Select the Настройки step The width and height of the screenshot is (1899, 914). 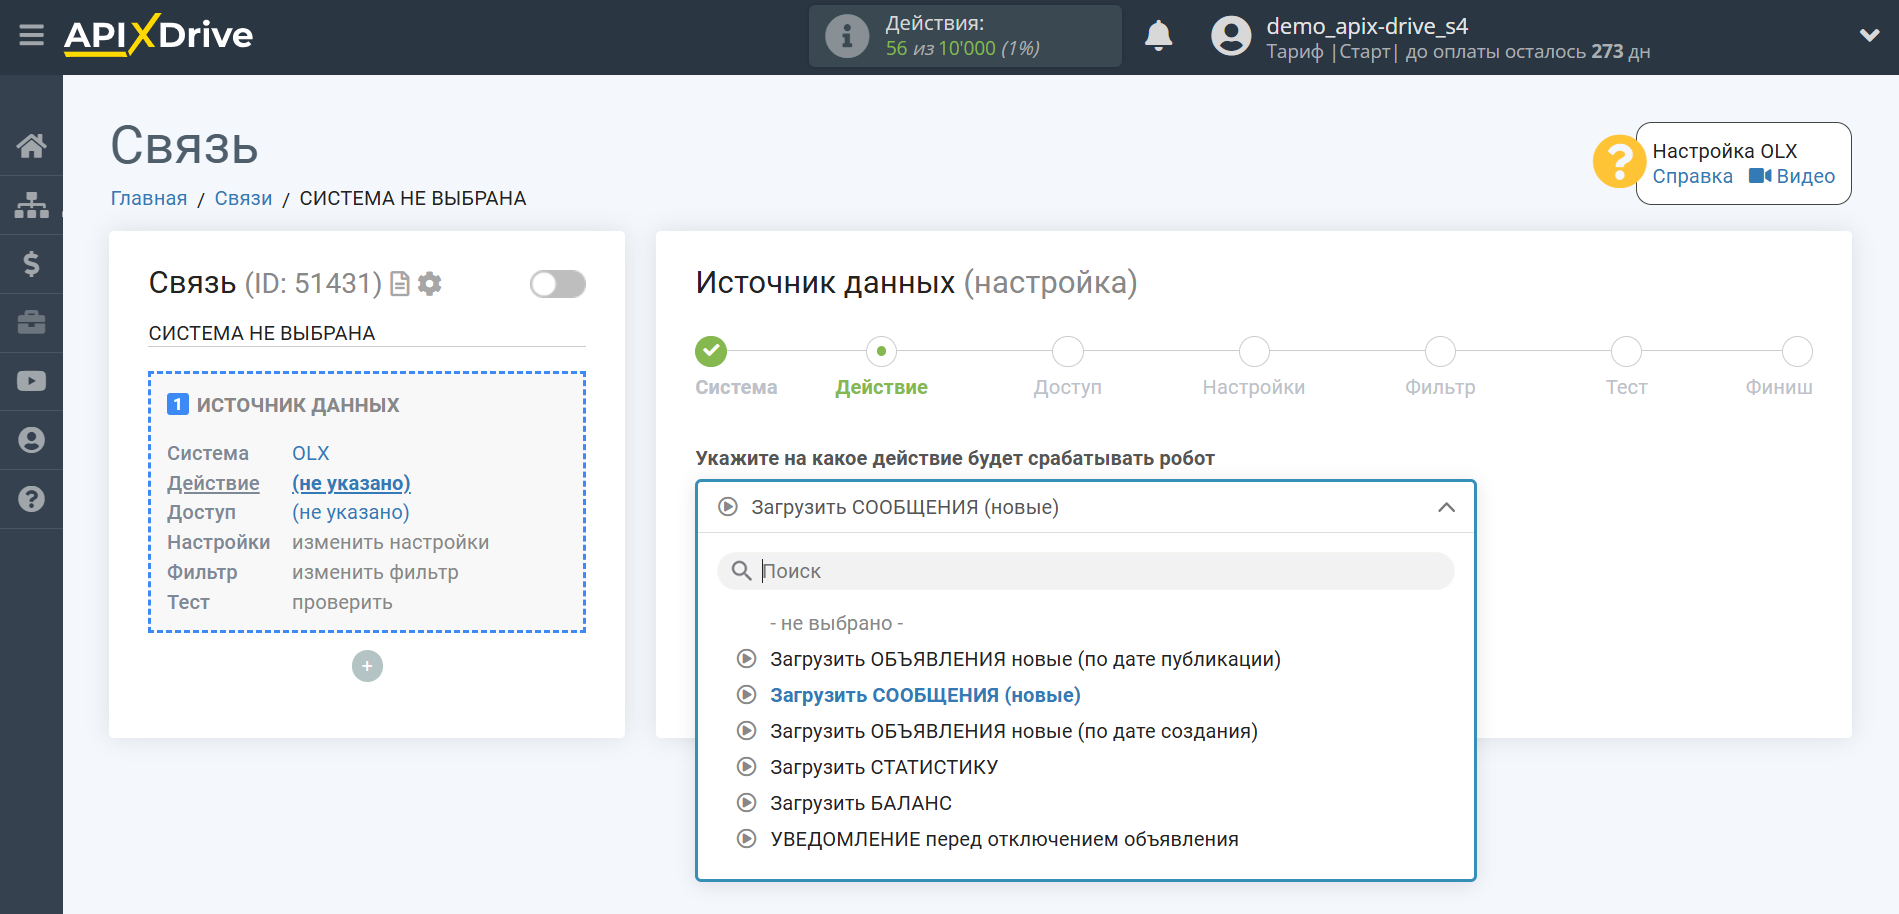tap(1254, 351)
